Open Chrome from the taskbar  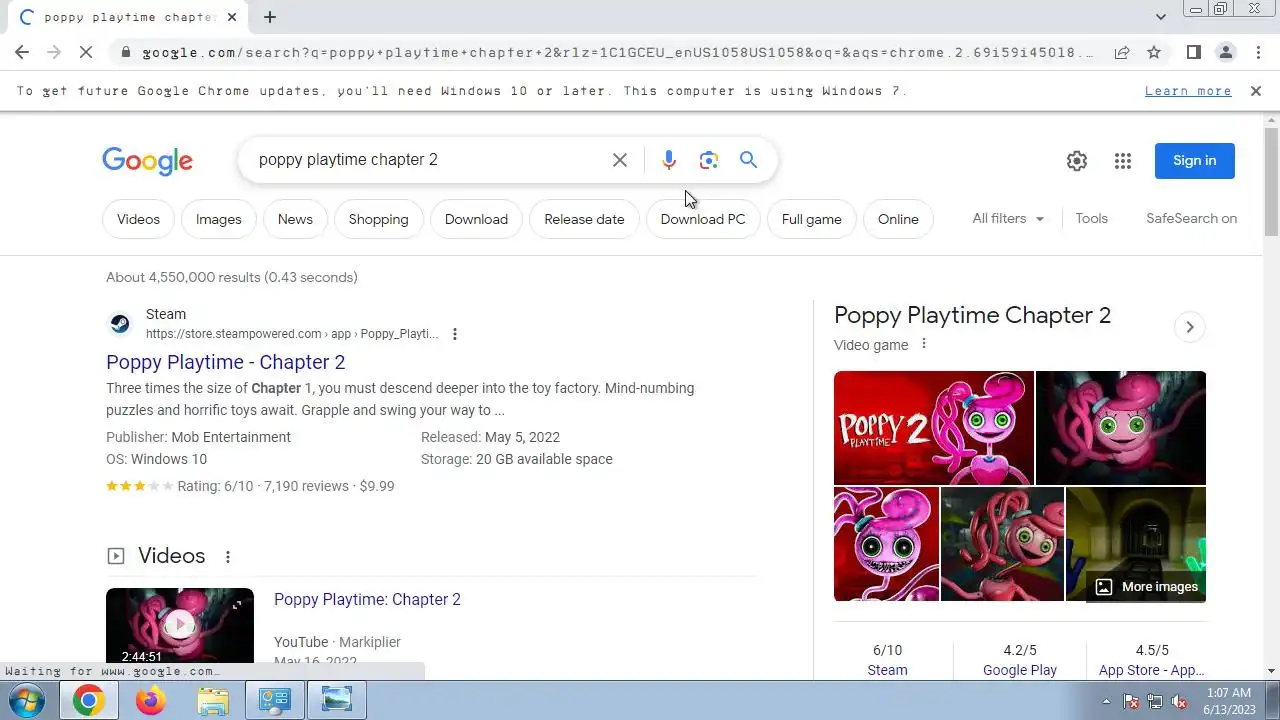tap(88, 700)
